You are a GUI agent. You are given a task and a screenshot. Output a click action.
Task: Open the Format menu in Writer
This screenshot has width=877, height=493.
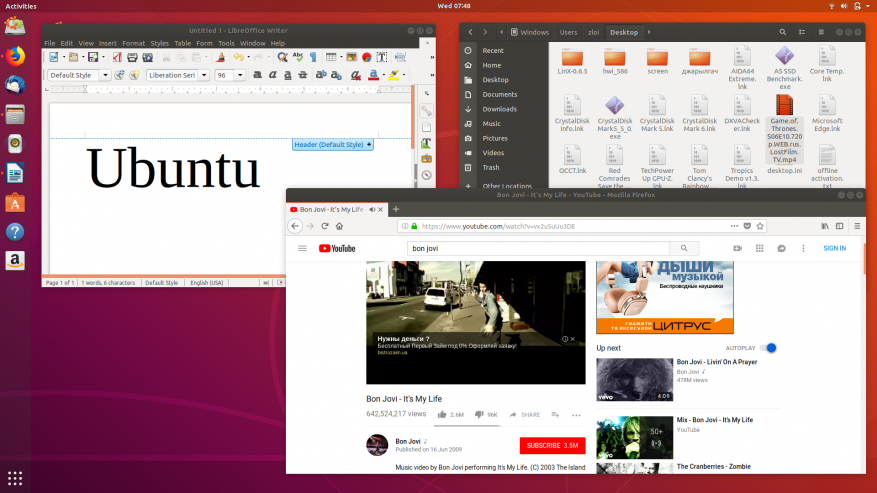click(133, 43)
